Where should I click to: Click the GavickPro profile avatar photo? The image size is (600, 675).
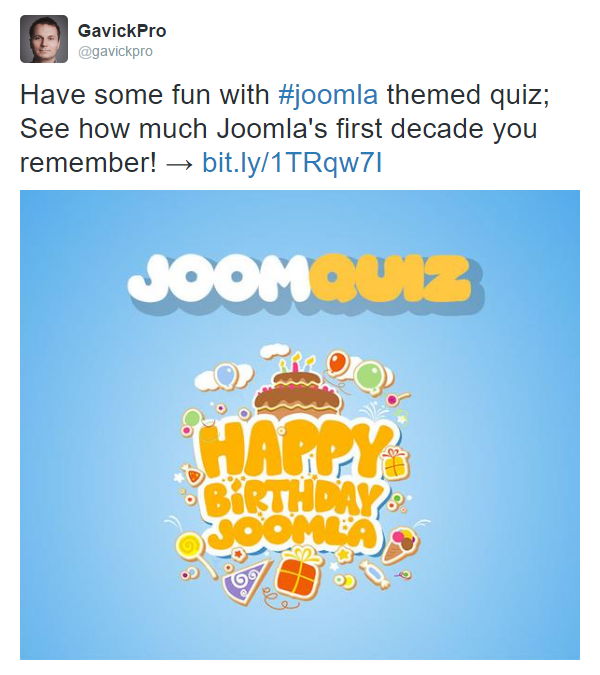(44, 39)
